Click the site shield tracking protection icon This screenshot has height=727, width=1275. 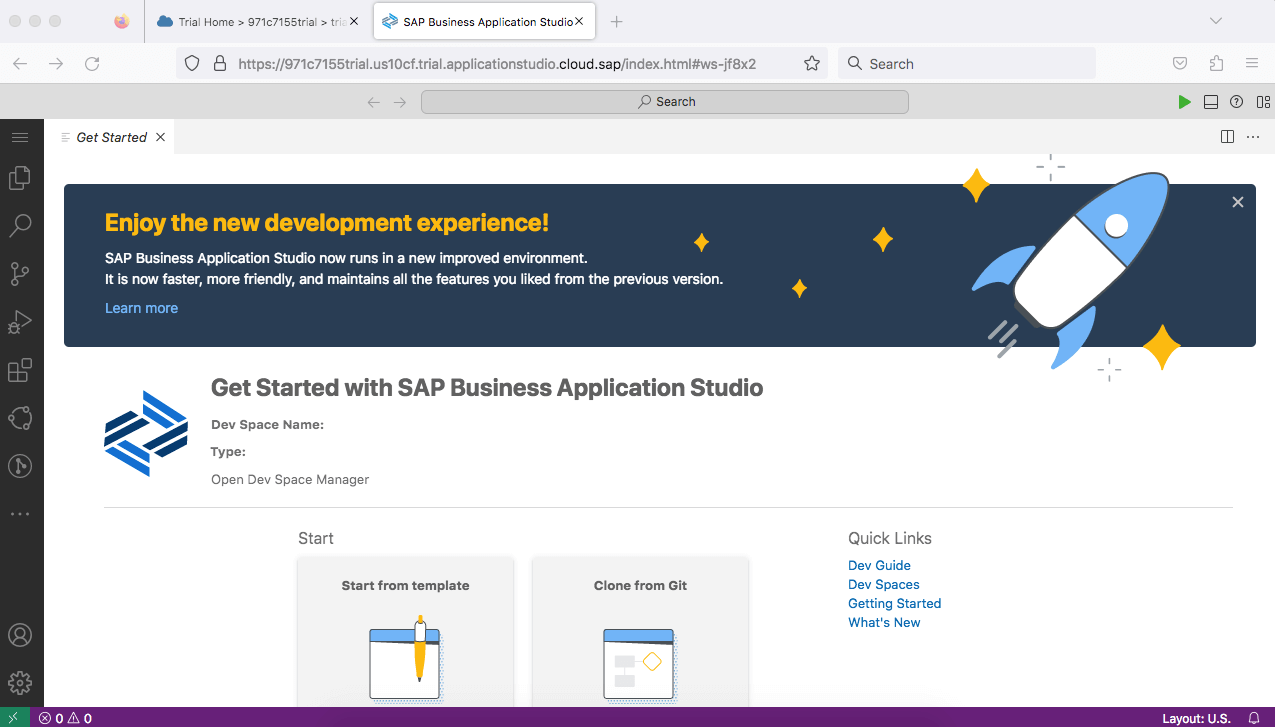(194, 63)
